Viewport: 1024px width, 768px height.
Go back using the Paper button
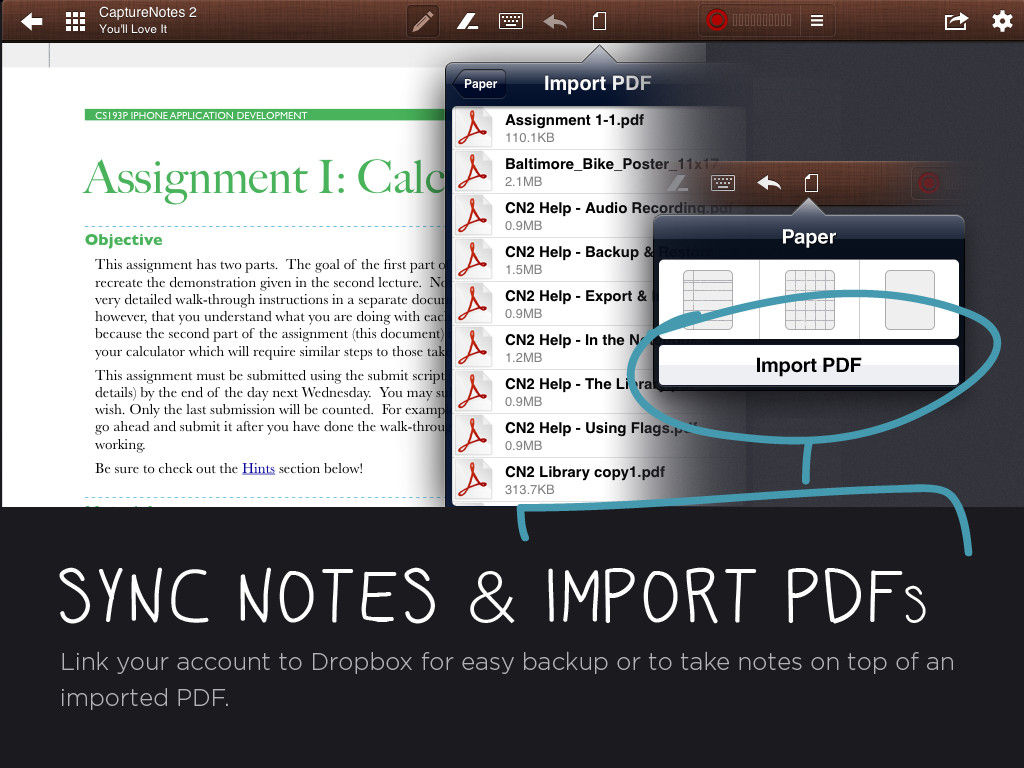(479, 84)
